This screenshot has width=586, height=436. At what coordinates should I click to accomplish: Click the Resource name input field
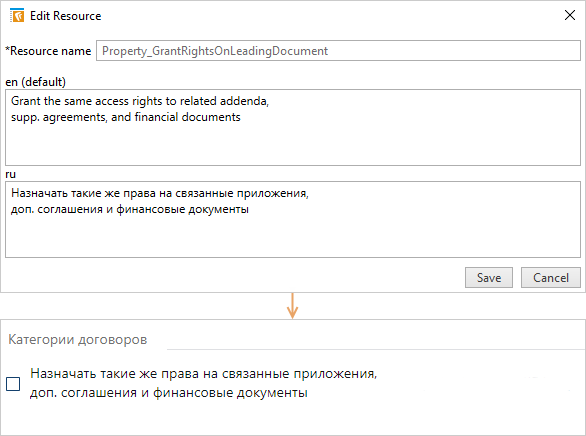tap(338, 50)
